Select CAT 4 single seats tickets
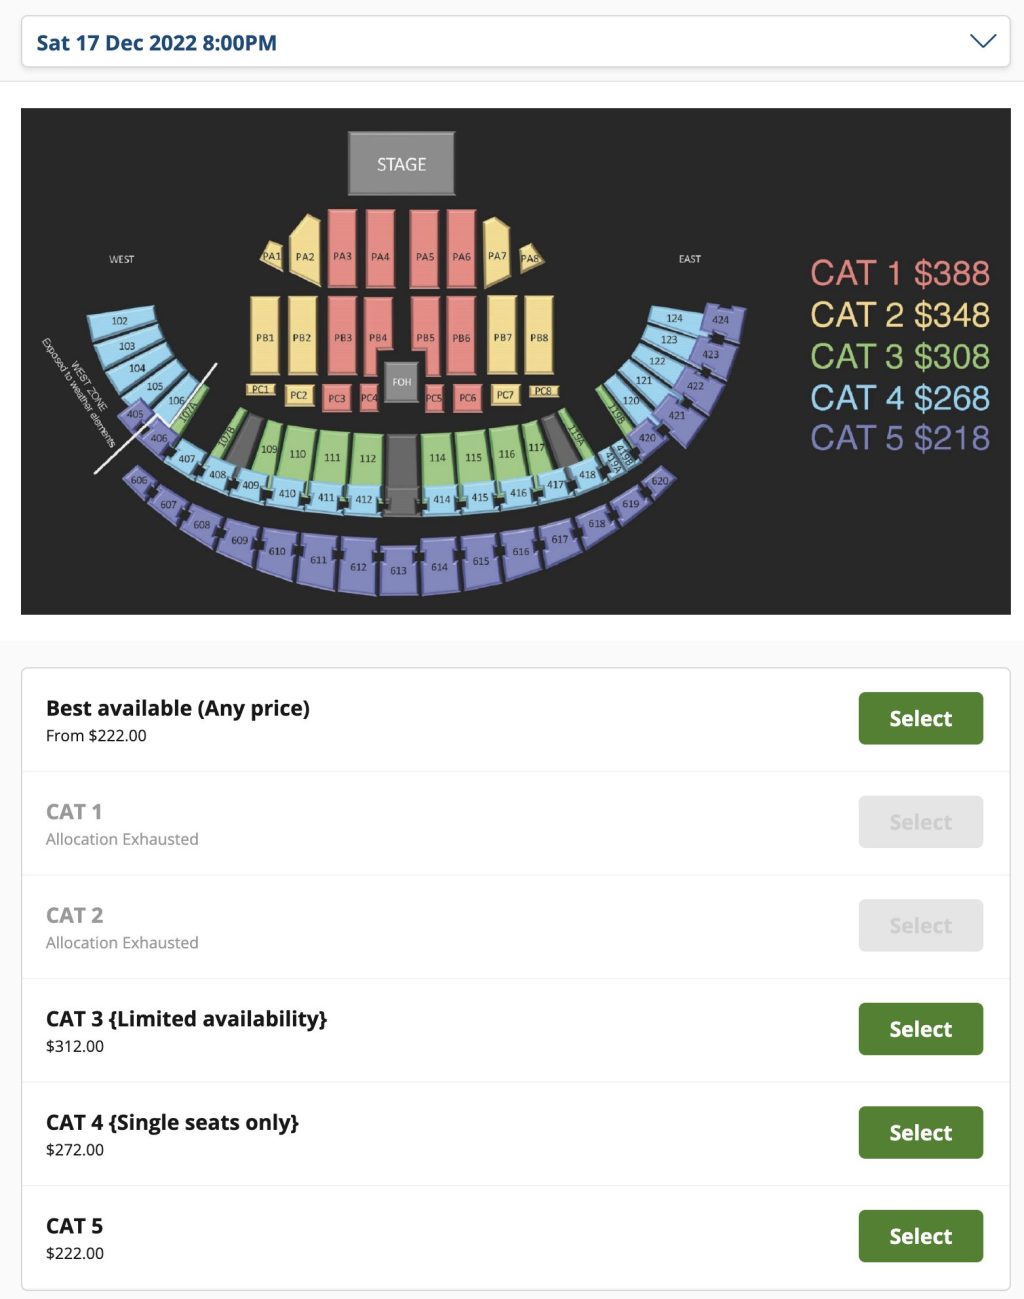This screenshot has width=1024, height=1299. pos(920,1132)
